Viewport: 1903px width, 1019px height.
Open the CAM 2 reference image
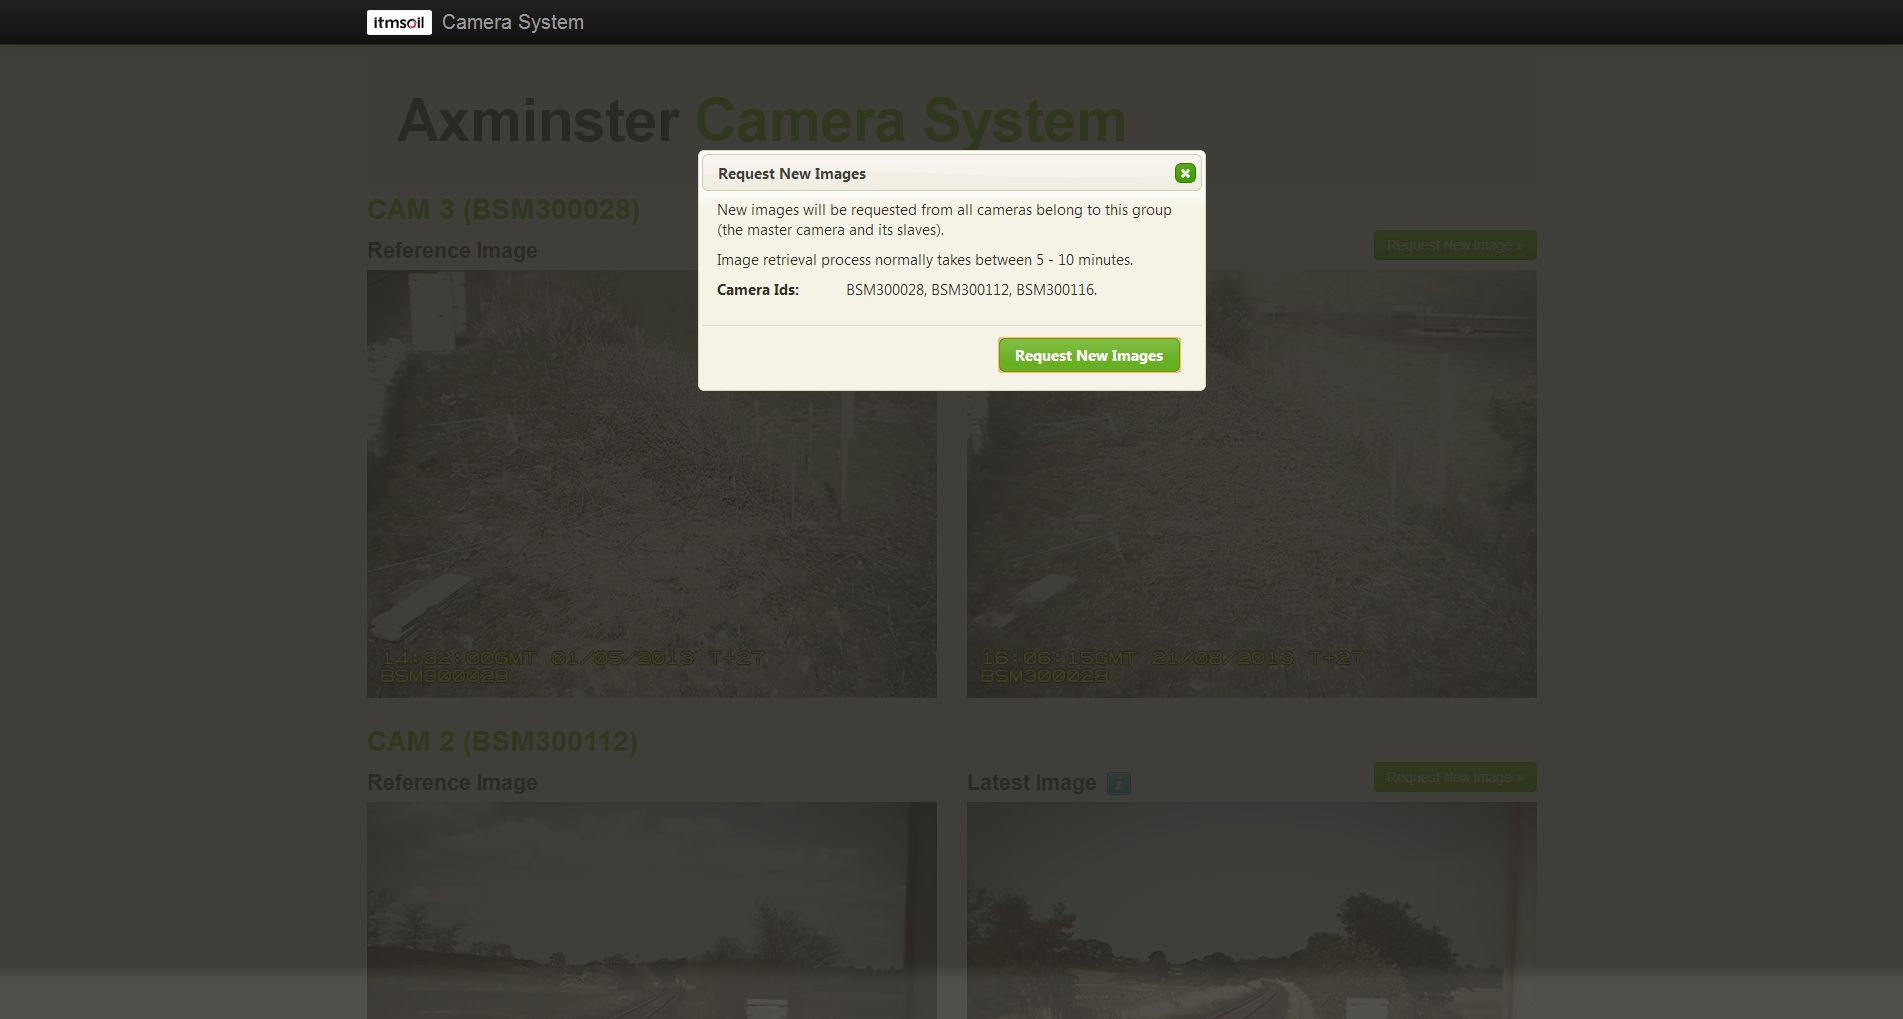[651, 910]
